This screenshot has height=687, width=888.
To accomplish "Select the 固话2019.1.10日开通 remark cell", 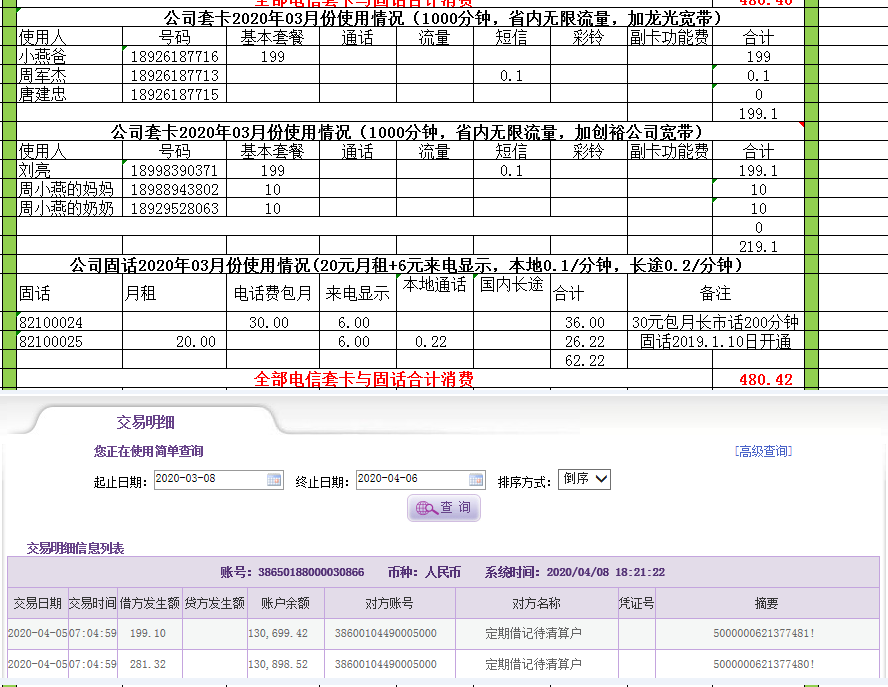I will 715,342.
